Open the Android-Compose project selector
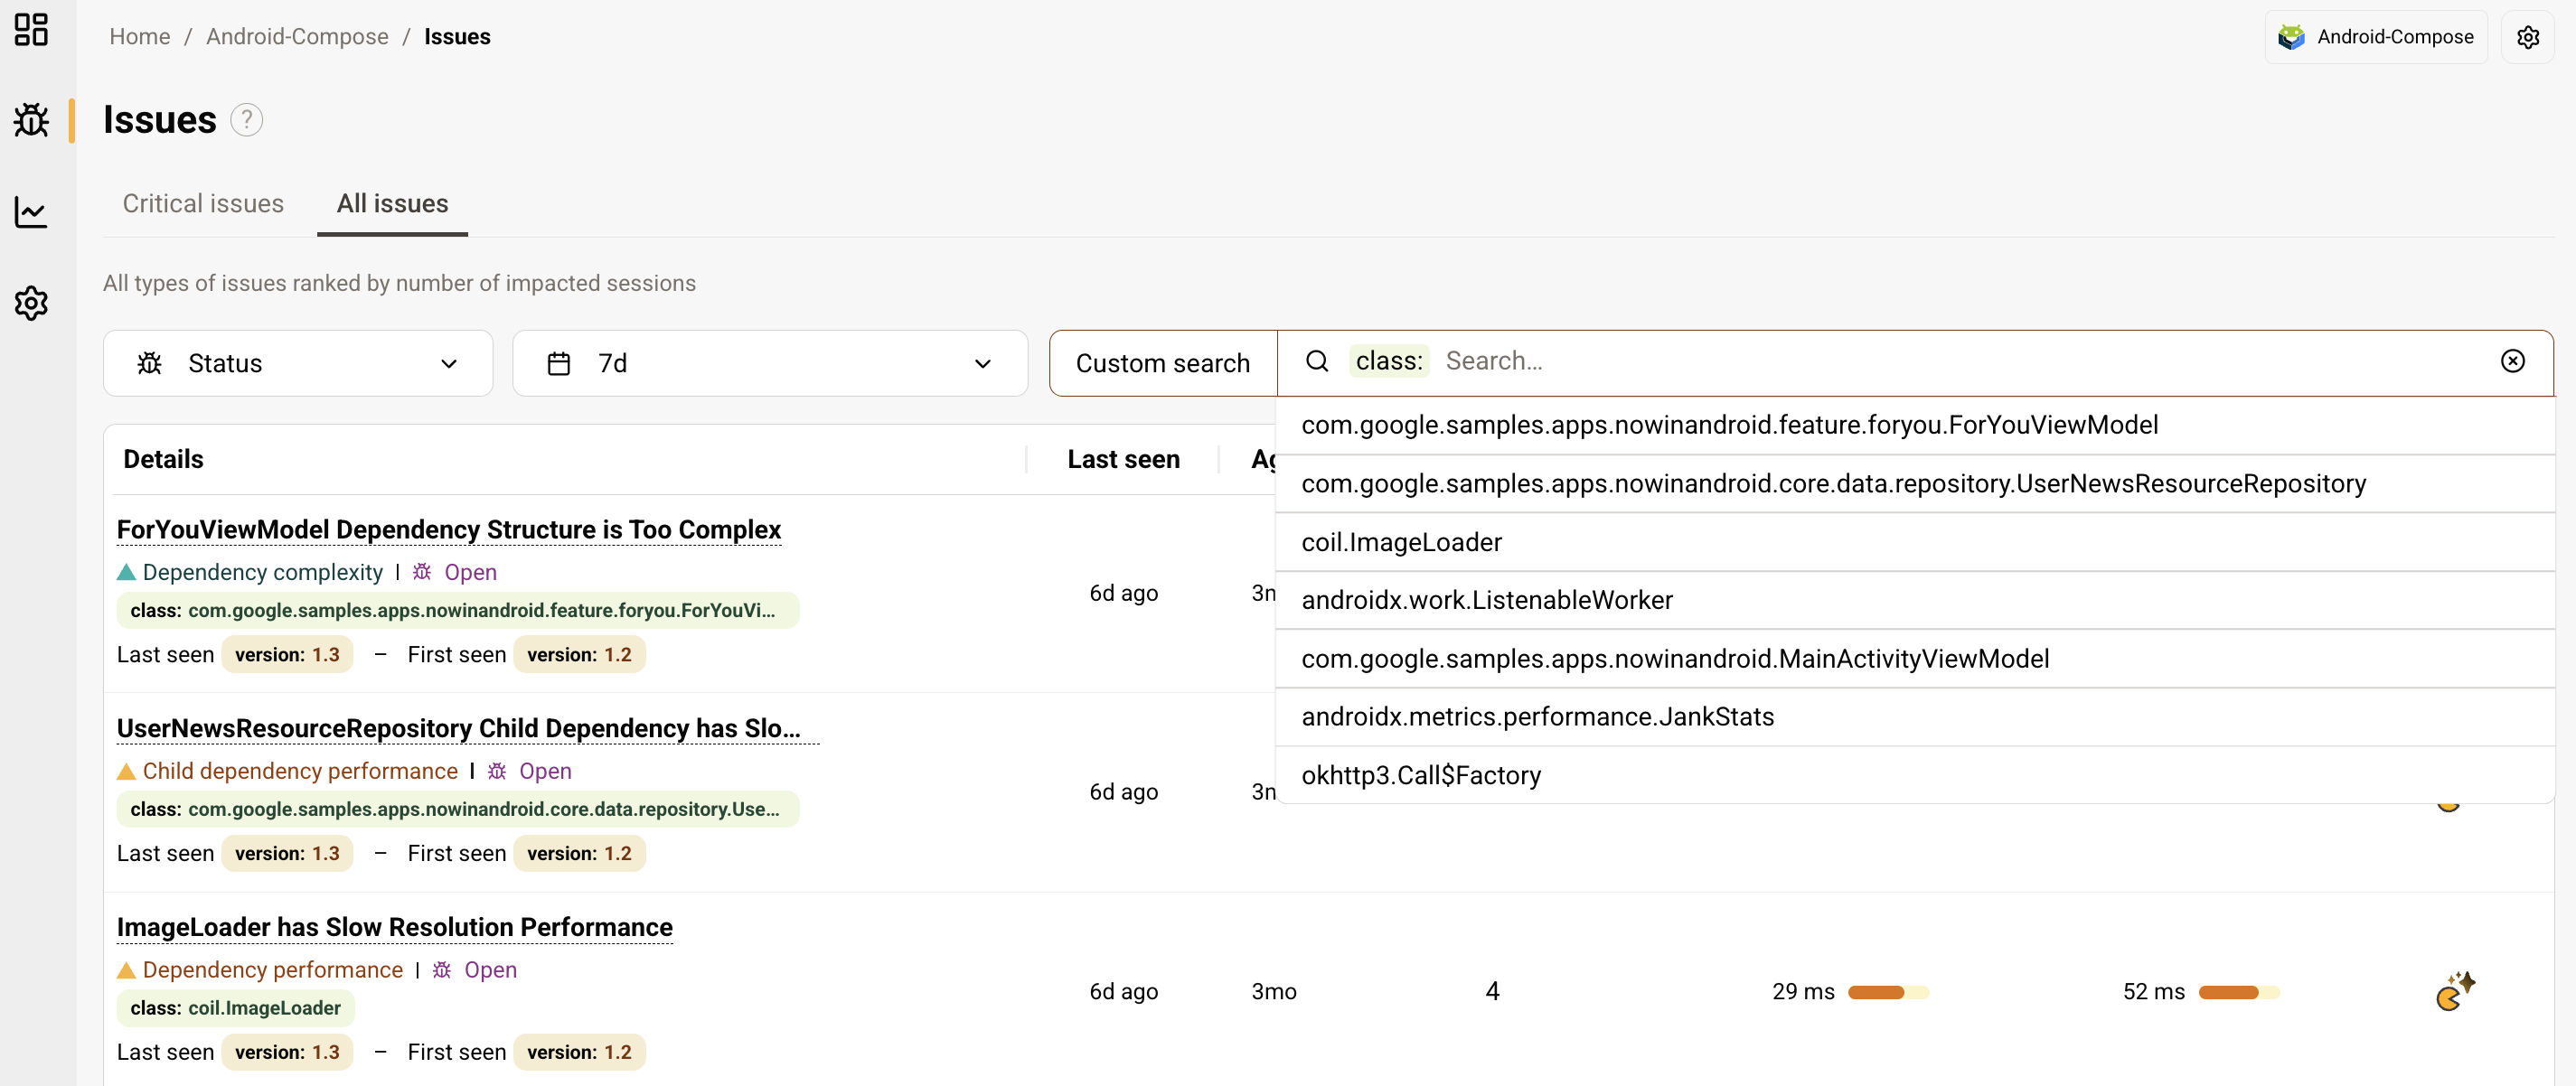Screen dimensions: 2576x1086 point(2375,37)
